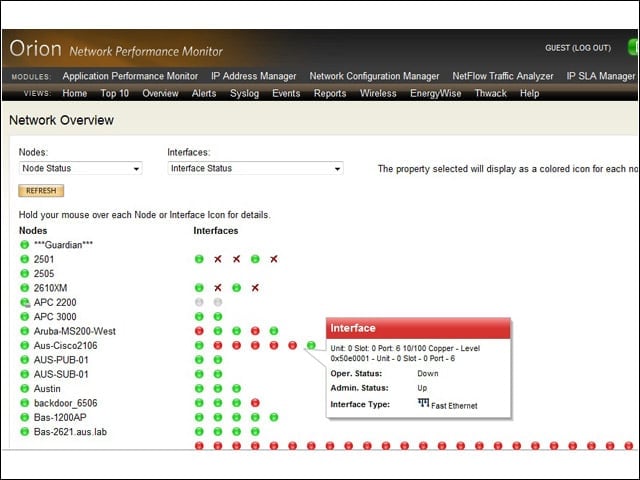
Task: Go to the Home view
Action: tap(75, 93)
